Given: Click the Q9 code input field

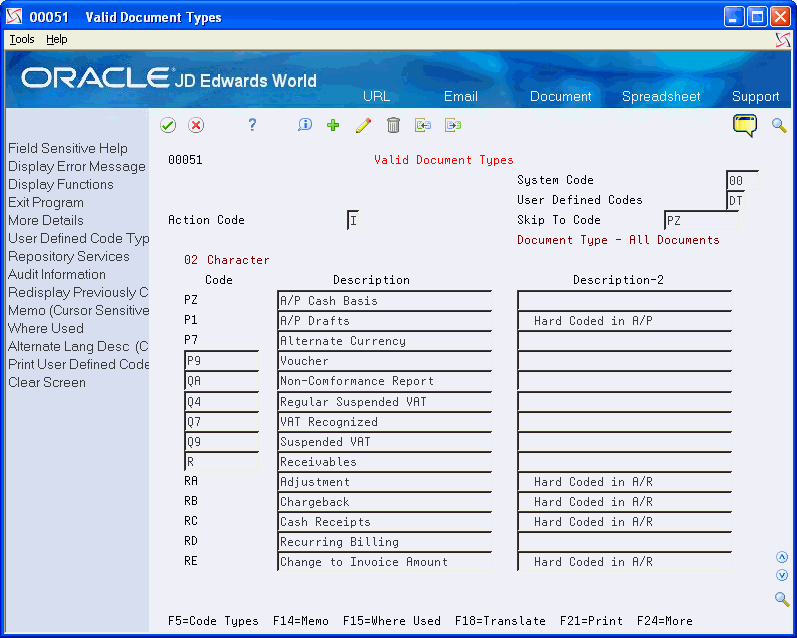Looking at the screenshot, I should [222, 442].
